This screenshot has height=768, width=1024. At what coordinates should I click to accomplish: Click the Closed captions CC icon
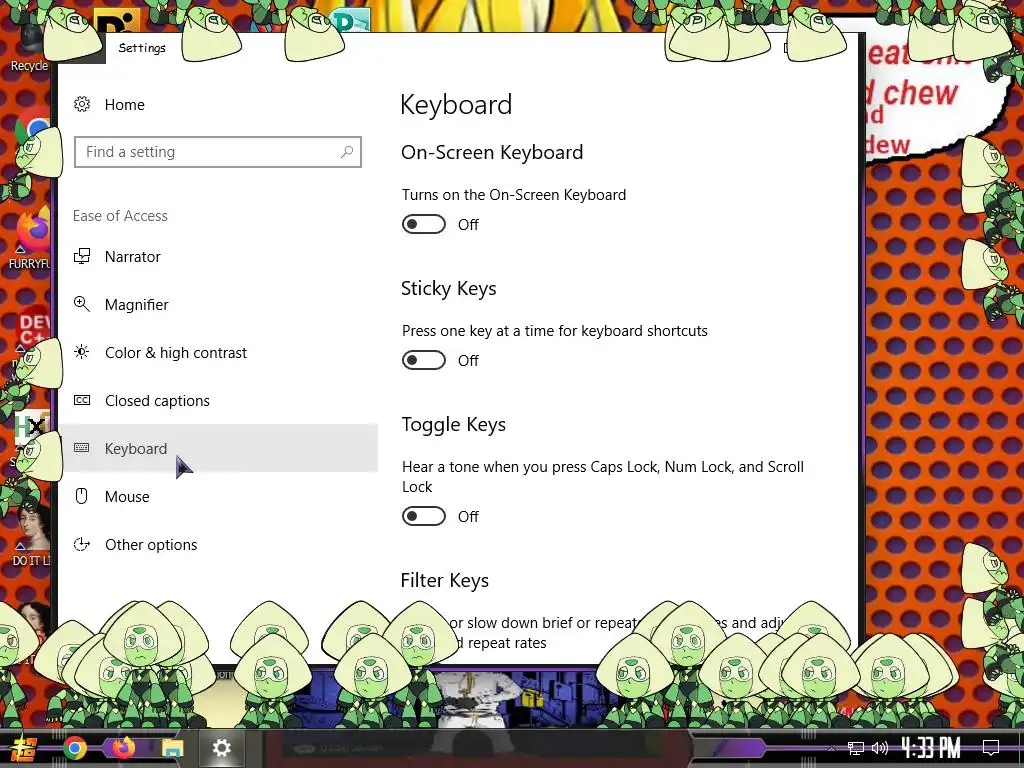pos(82,400)
